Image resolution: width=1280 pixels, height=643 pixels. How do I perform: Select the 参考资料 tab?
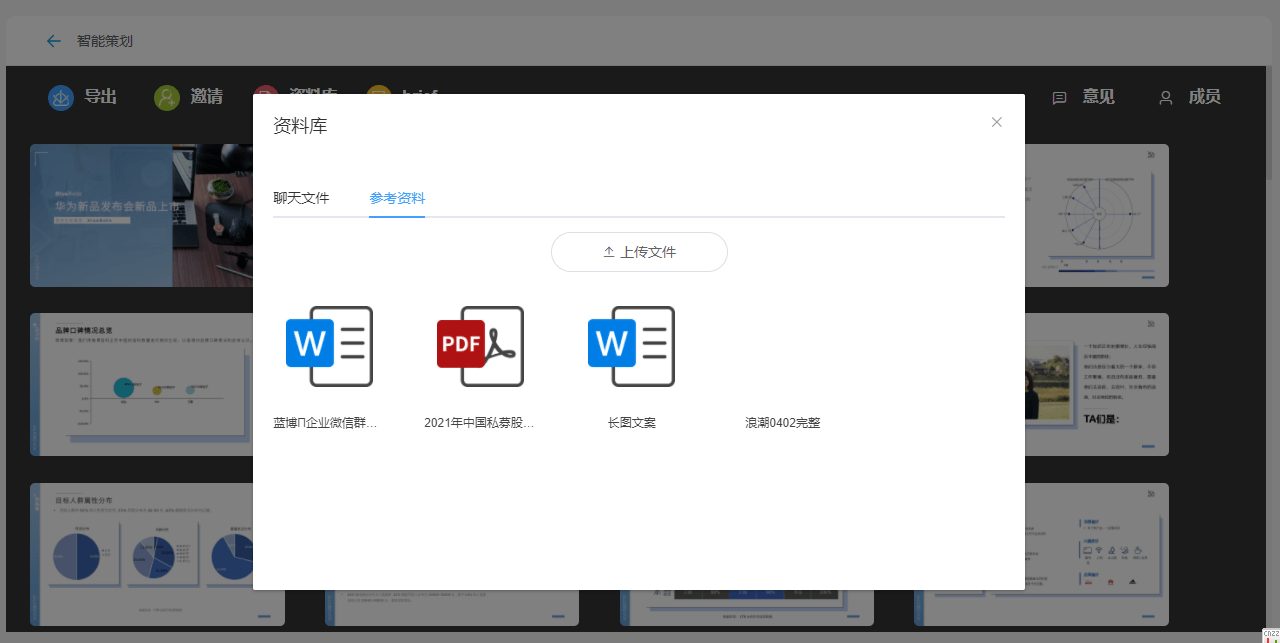(x=397, y=198)
